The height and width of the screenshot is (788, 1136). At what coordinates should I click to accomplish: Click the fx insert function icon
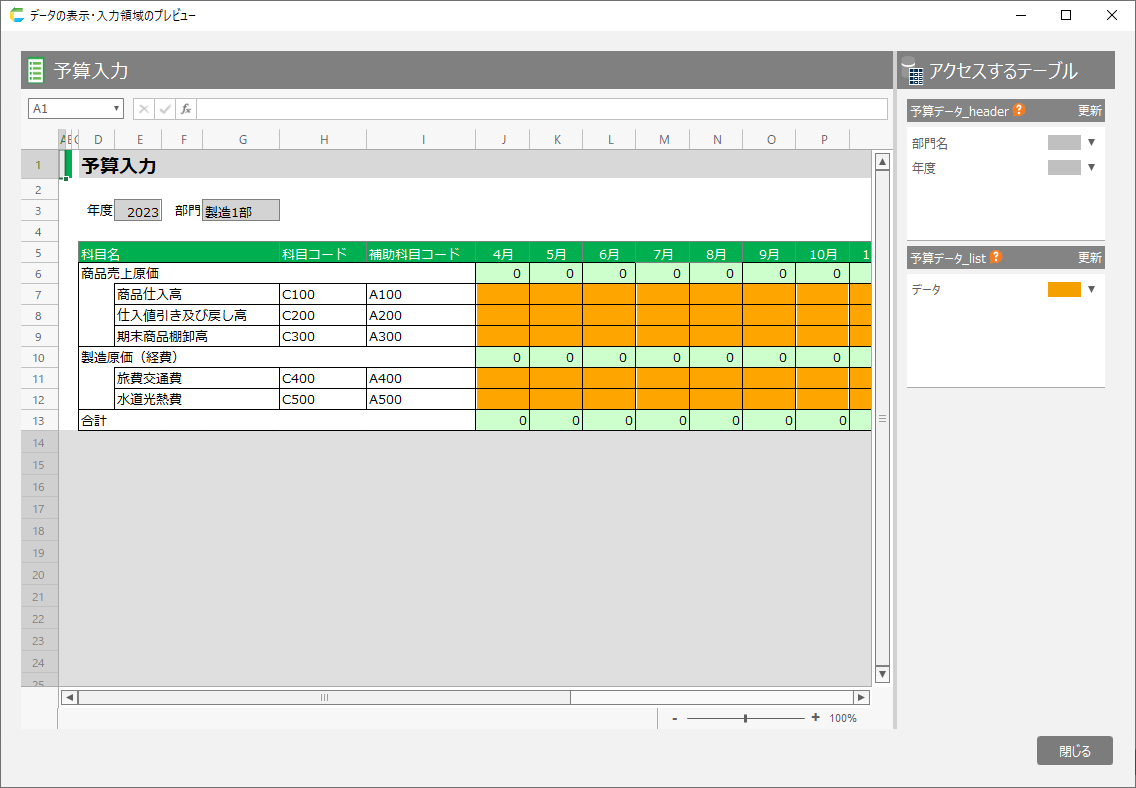186,109
